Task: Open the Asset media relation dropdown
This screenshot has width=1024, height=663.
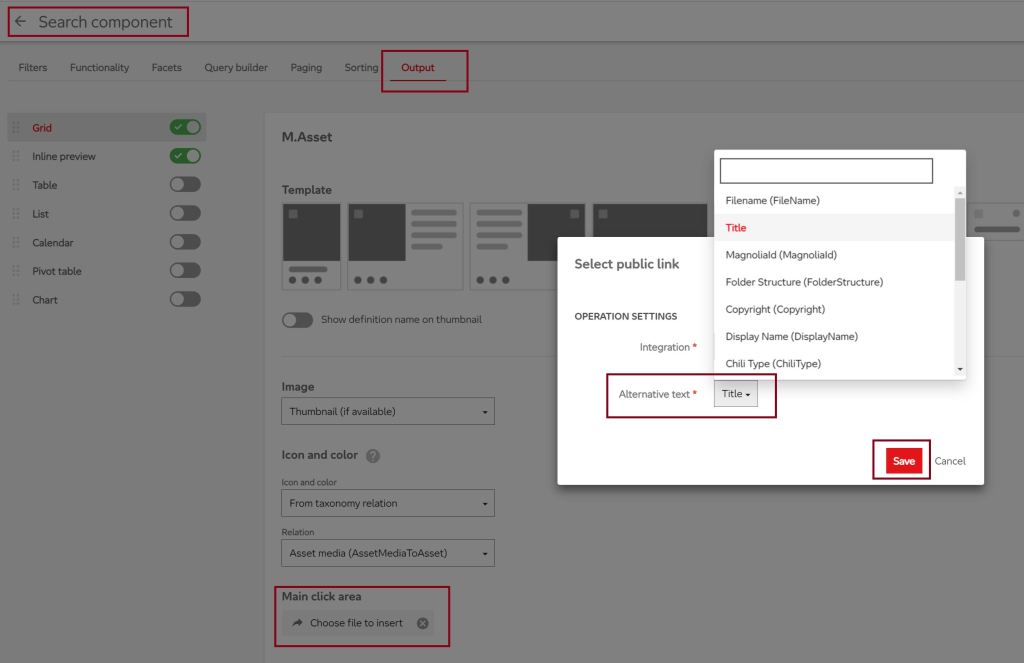Action: point(388,553)
